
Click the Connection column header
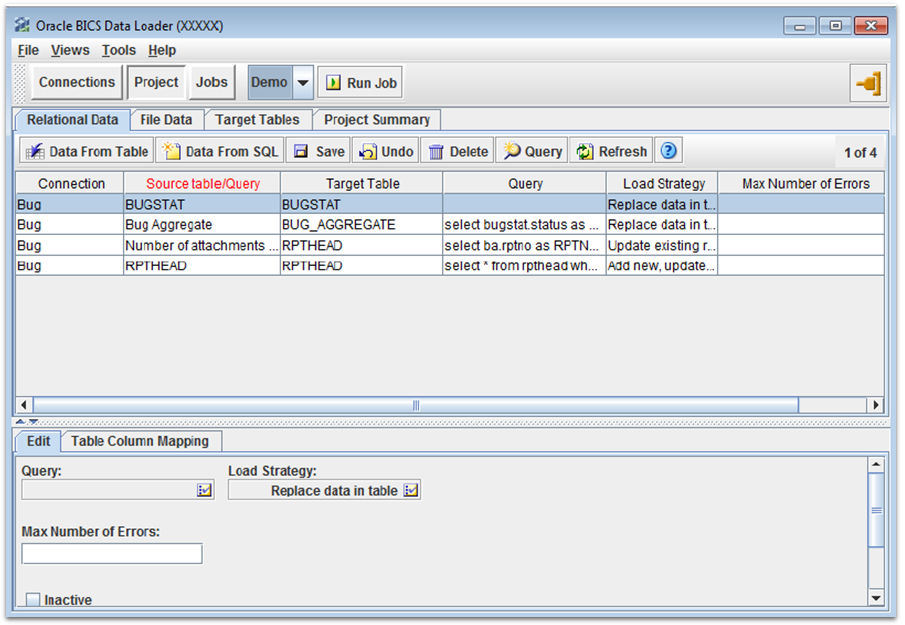pos(70,184)
